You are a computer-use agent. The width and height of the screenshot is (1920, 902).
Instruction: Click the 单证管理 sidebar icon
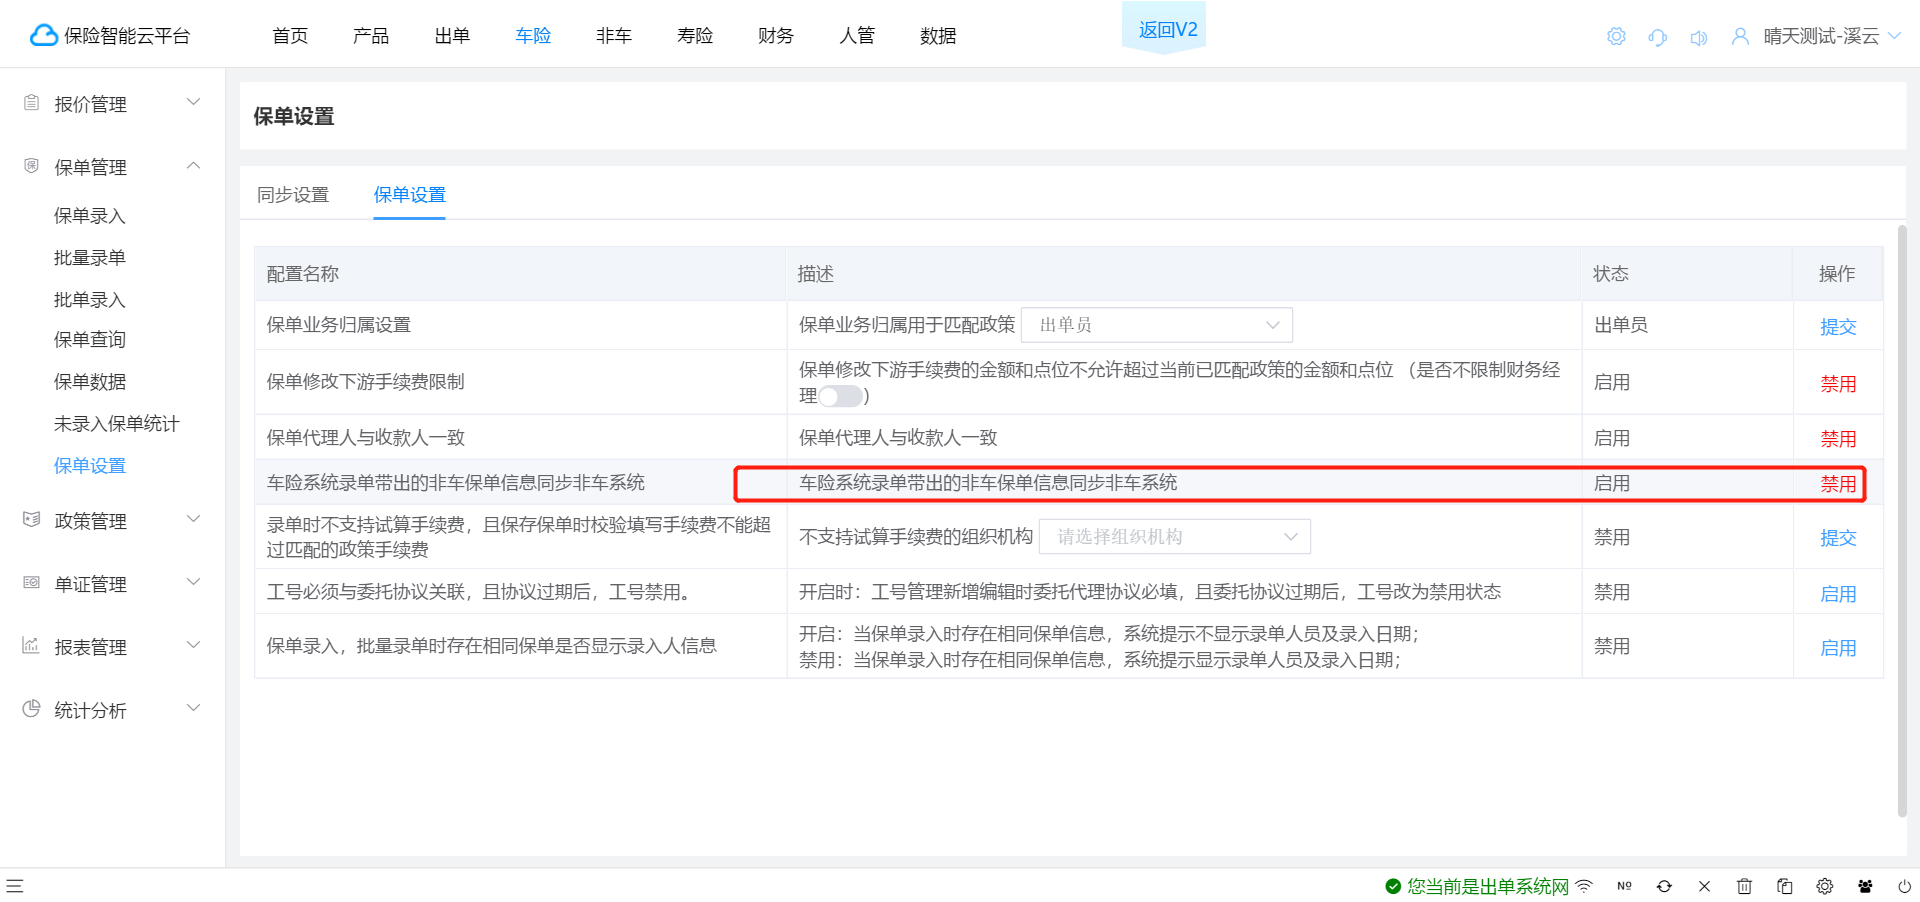tap(31, 583)
